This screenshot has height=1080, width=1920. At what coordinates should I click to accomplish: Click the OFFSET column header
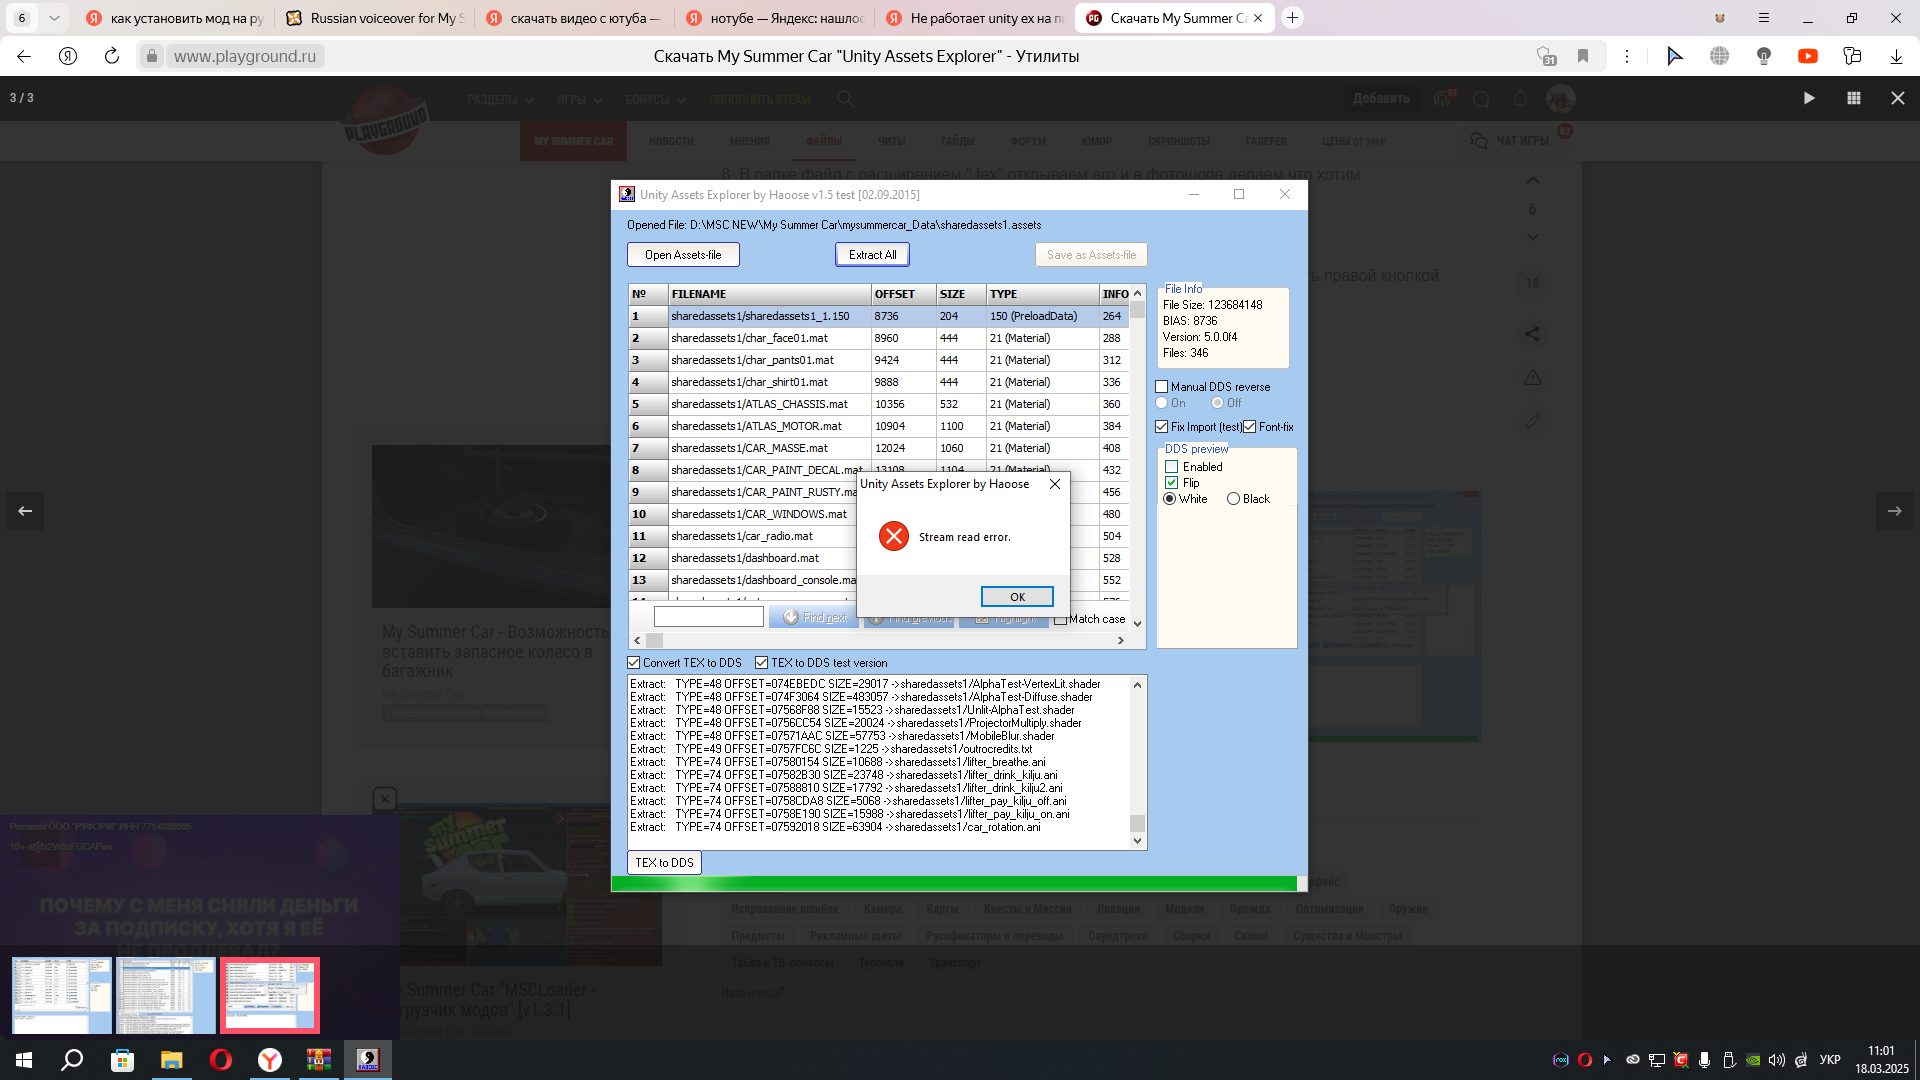tap(903, 294)
